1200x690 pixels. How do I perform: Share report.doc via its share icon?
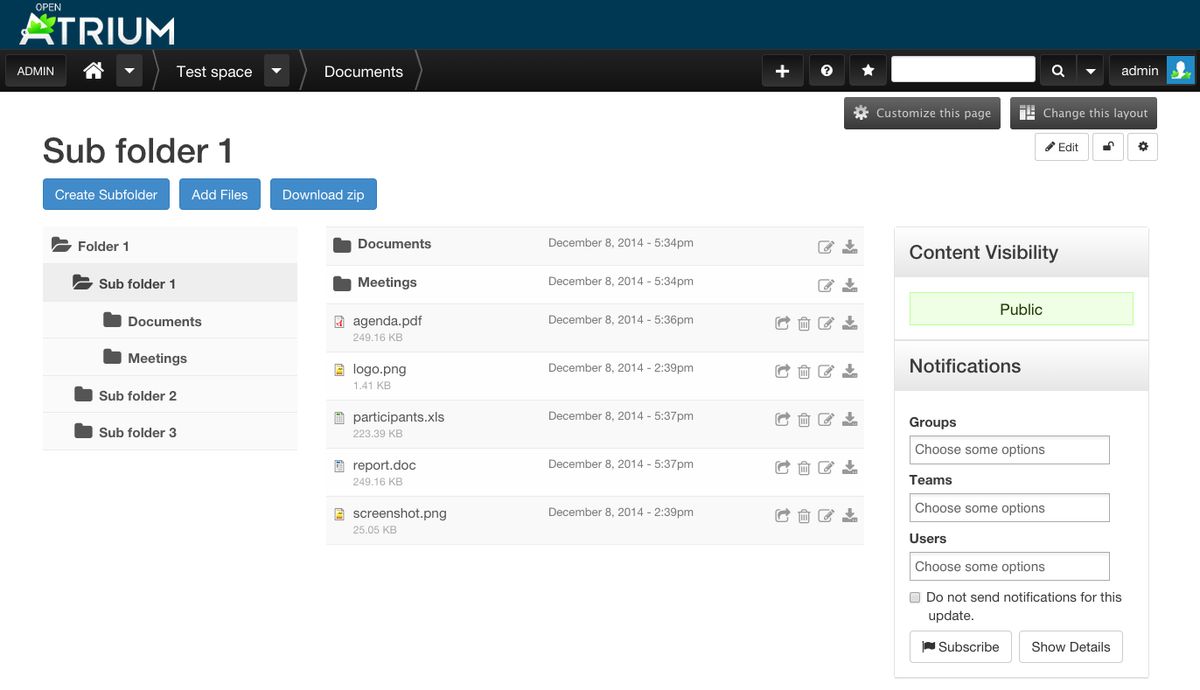782,467
